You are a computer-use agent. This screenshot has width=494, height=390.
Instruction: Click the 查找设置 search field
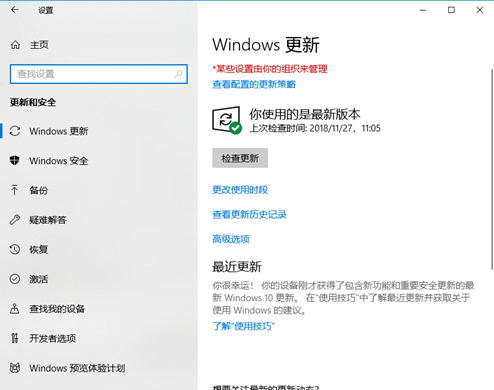tap(99, 74)
